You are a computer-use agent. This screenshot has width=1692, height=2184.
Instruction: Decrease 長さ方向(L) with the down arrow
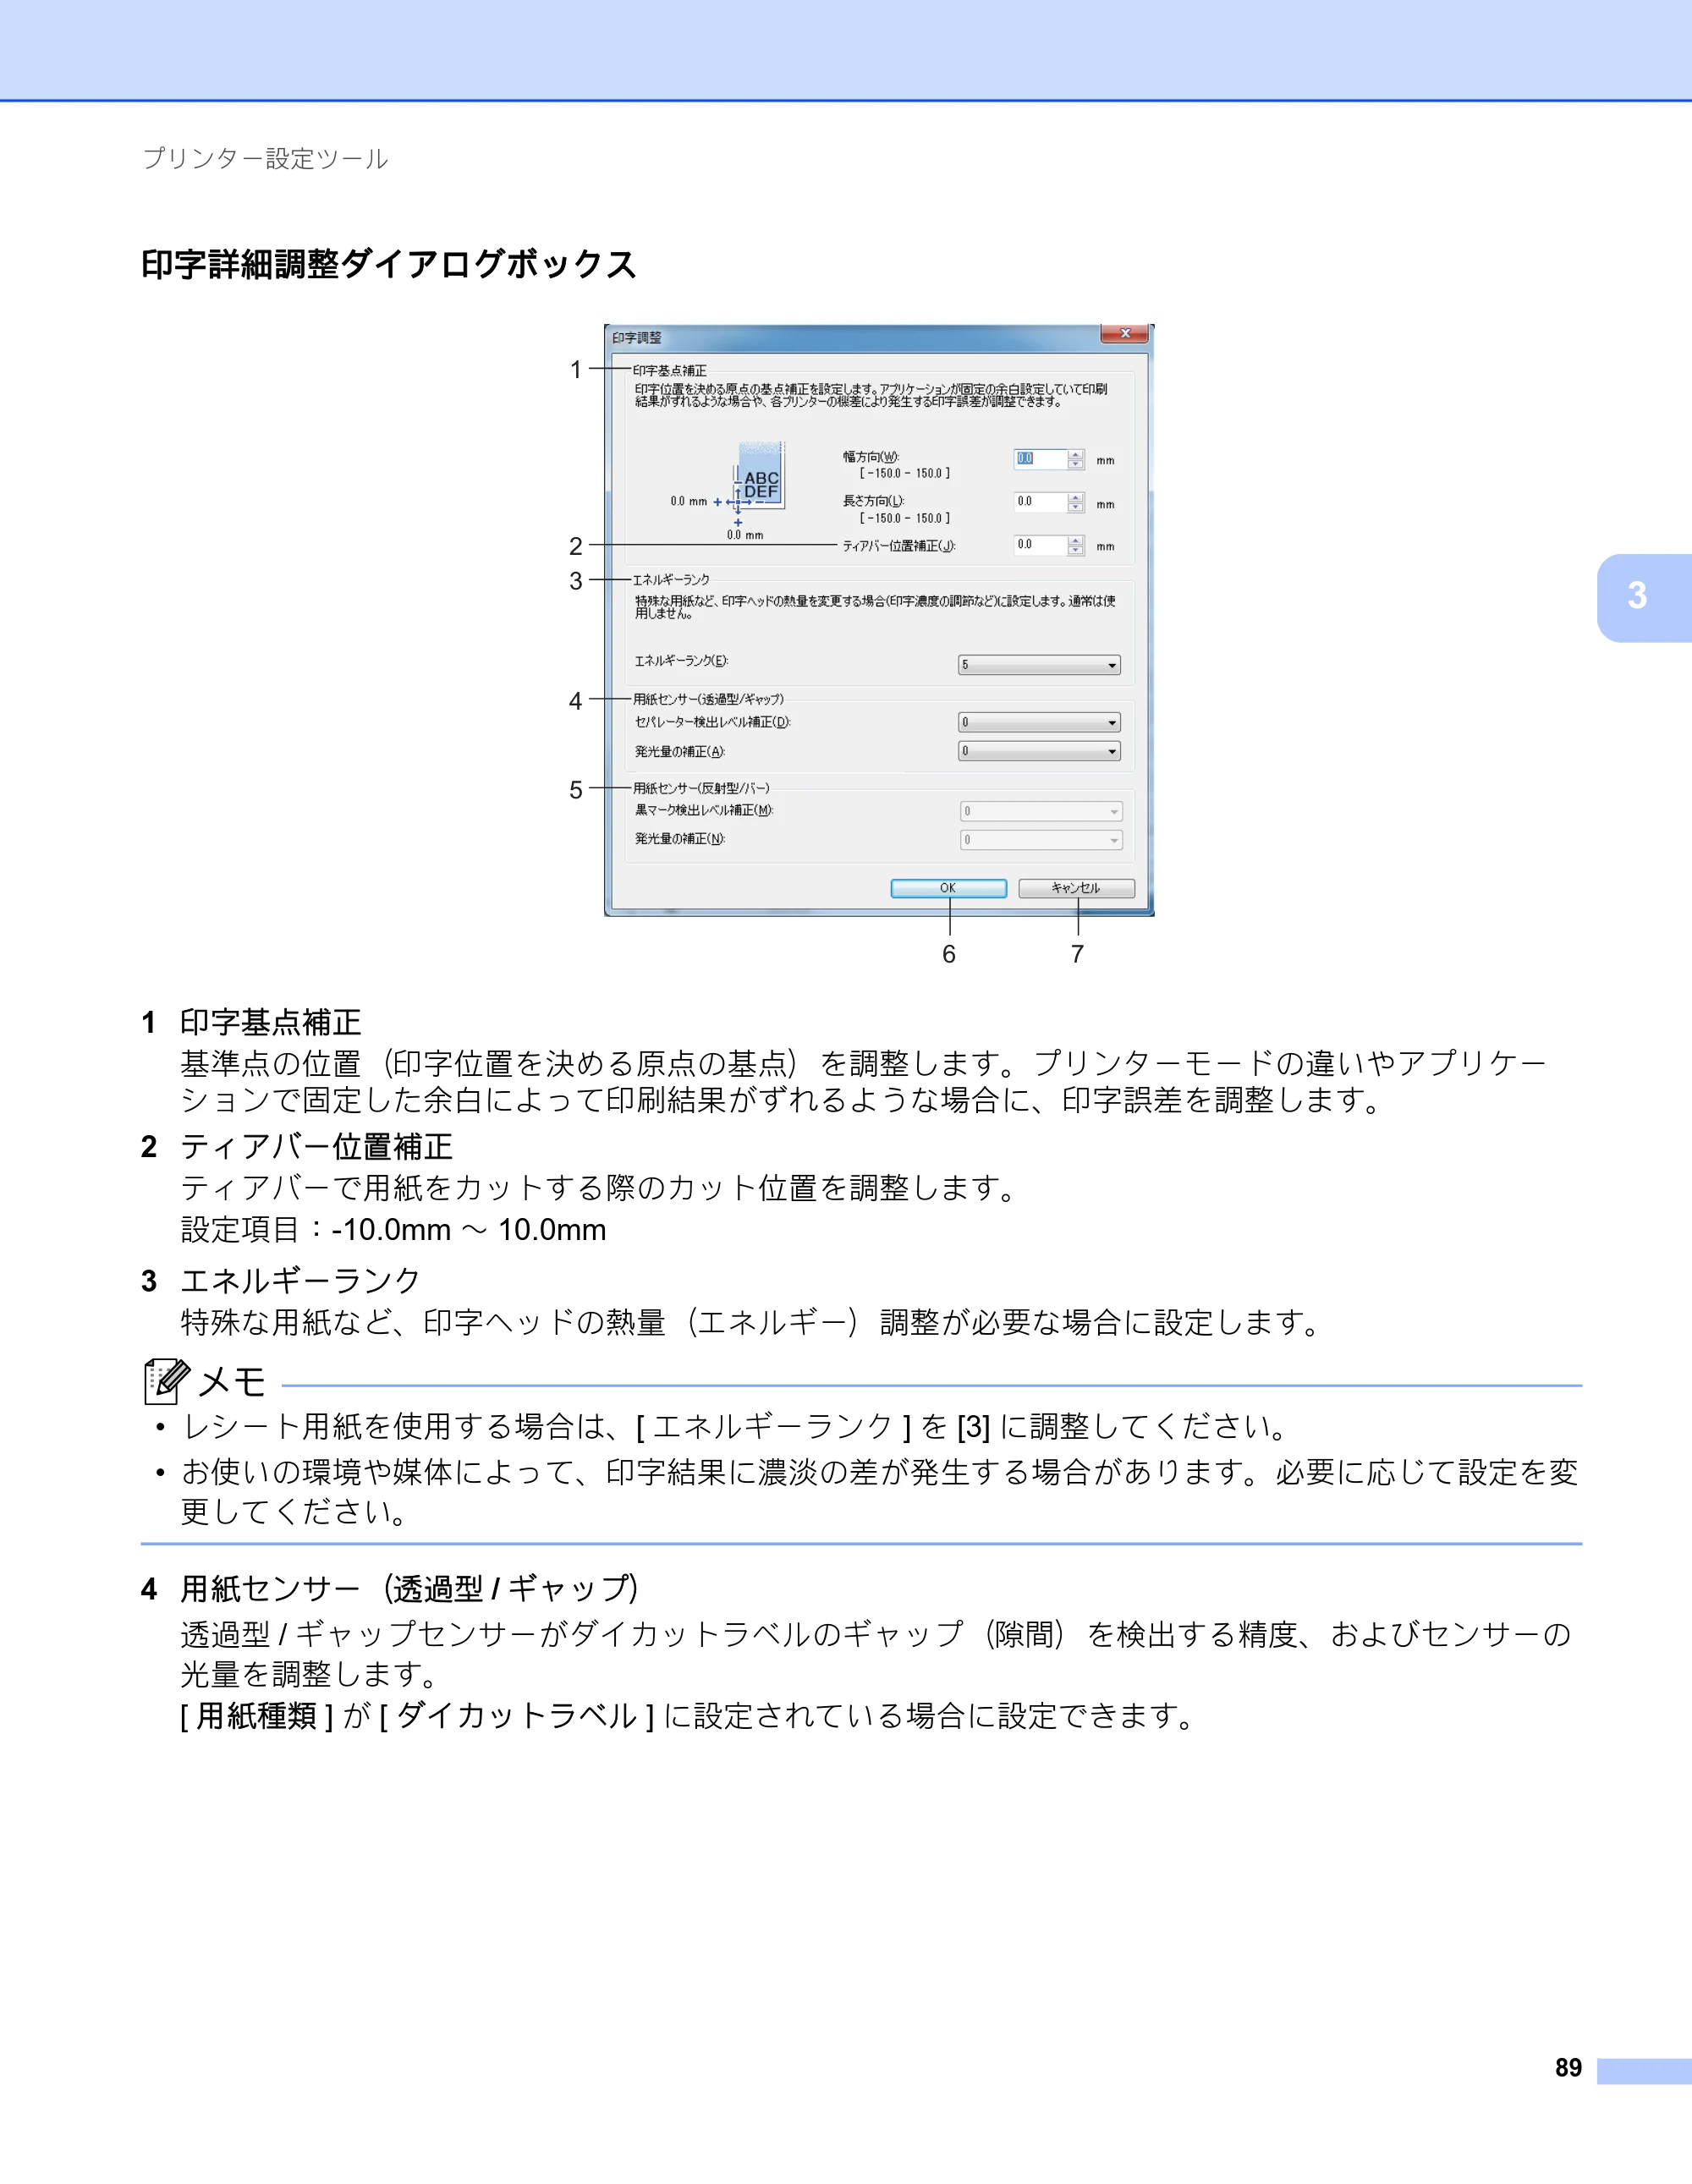tap(1076, 508)
